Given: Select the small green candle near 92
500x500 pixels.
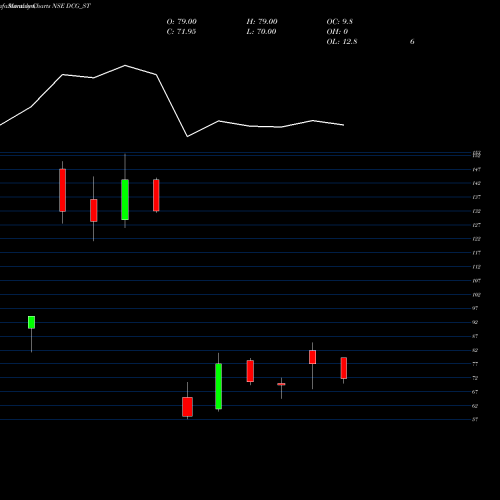Looking at the screenshot, I should coord(31,322).
